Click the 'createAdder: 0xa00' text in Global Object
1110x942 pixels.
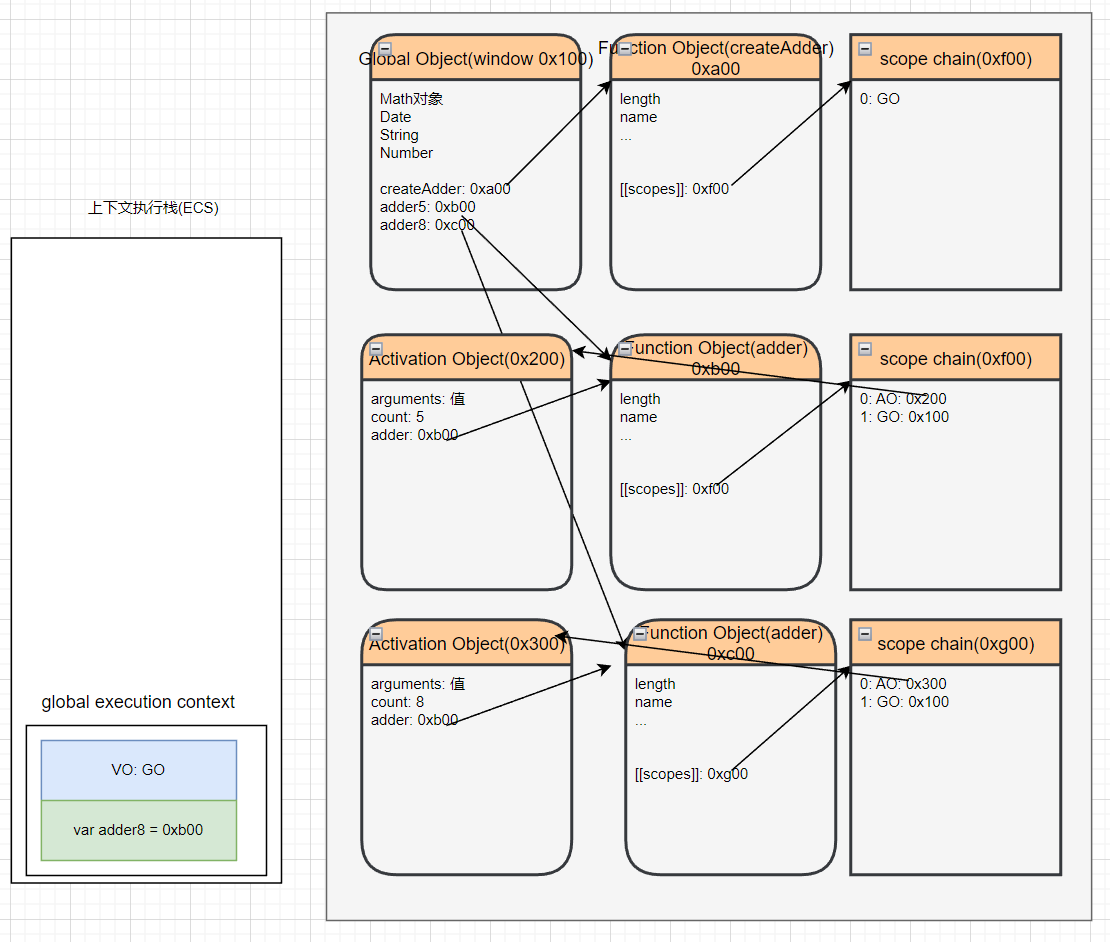click(445, 188)
